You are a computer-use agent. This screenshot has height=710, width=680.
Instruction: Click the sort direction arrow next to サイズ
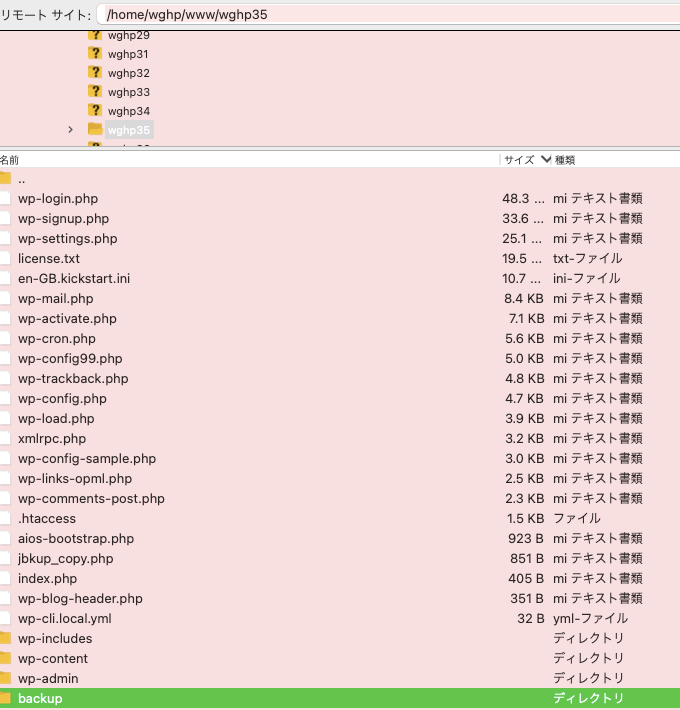point(546,159)
